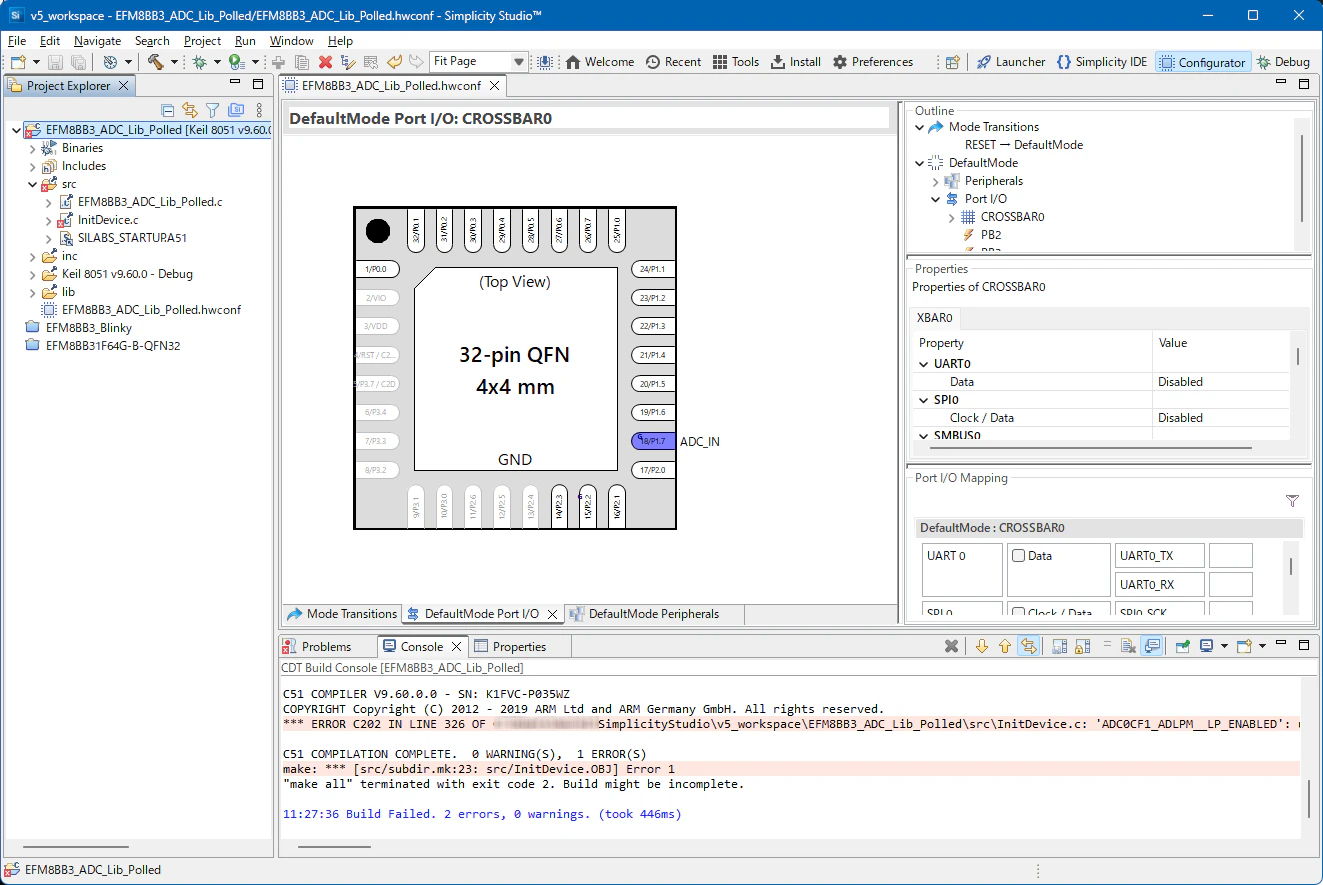Click the red X delete icon in main toolbar
The image size is (1323, 885).
point(325,62)
